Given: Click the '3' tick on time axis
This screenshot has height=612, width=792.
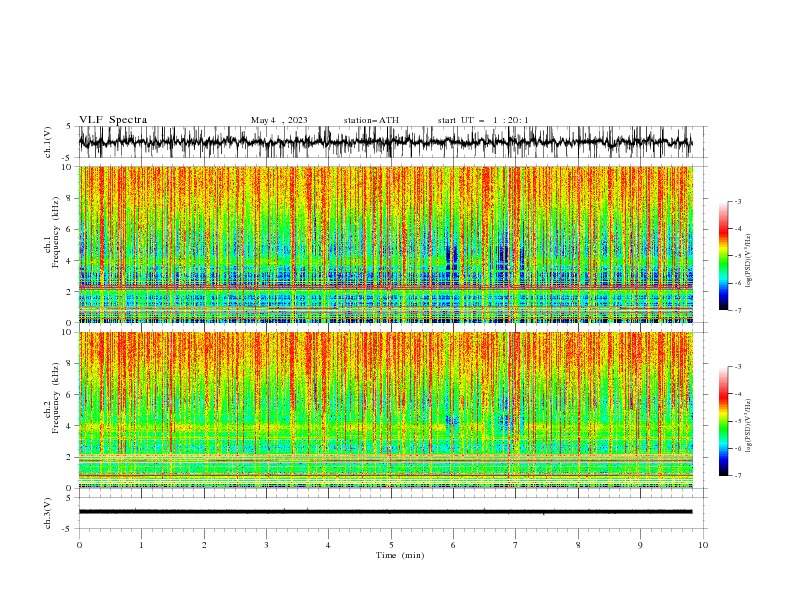Looking at the screenshot, I should click(266, 545).
